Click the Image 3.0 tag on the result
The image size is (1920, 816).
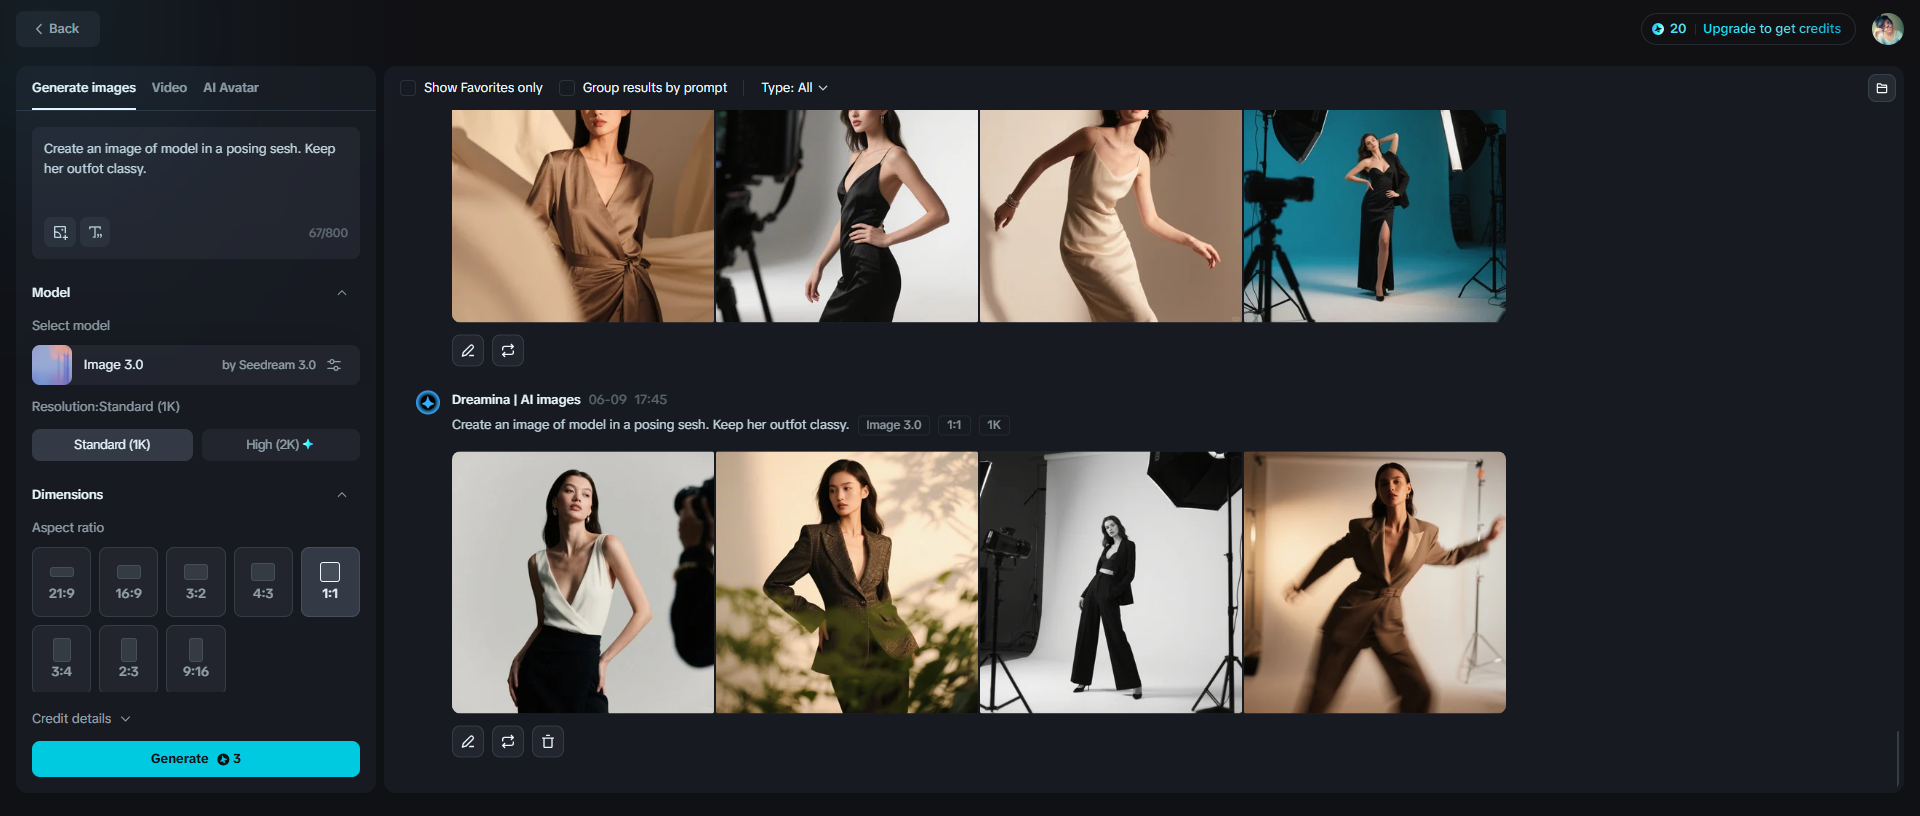click(893, 425)
